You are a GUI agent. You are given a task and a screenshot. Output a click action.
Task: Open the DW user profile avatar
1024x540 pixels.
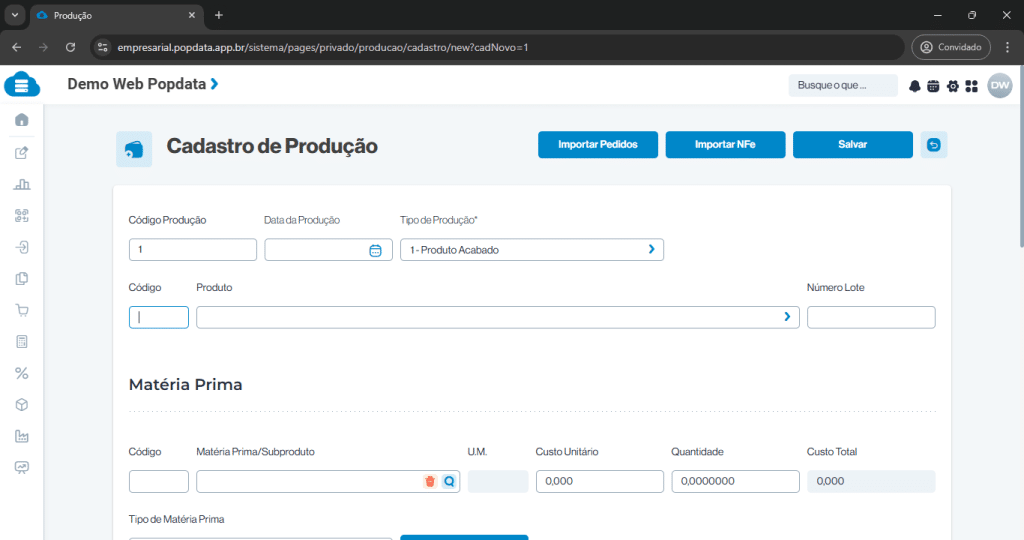tap(1000, 86)
